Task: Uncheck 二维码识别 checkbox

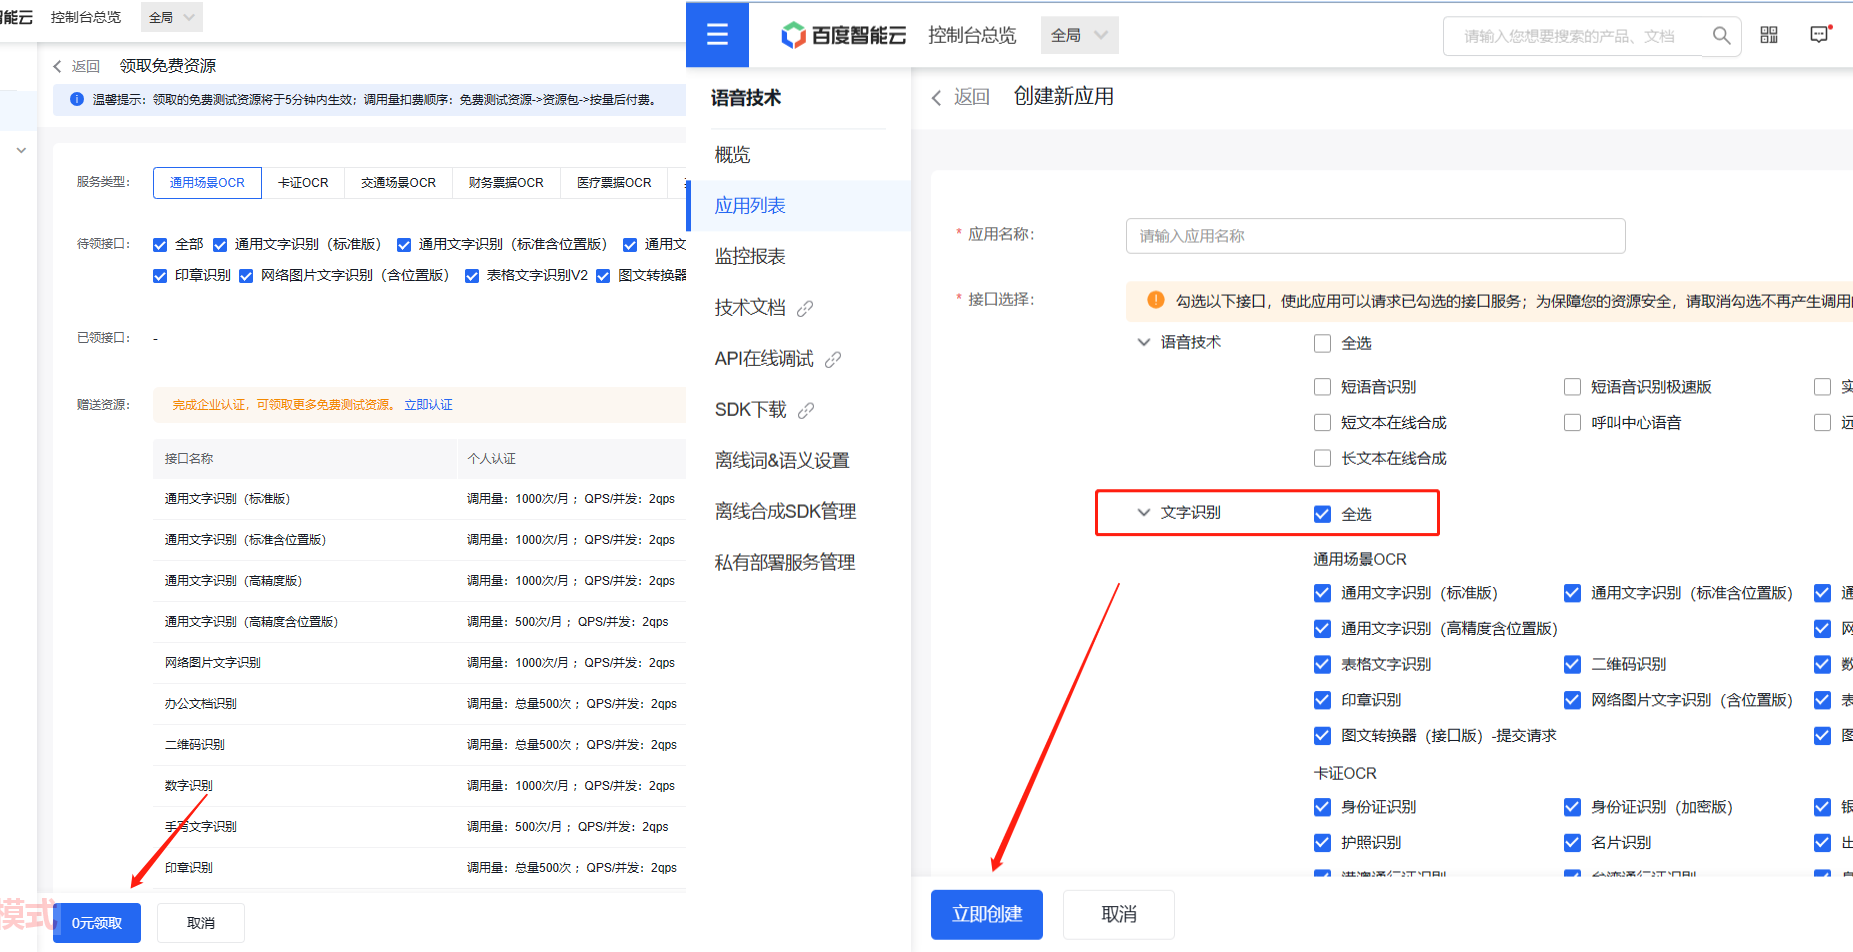Action: (x=1572, y=664)
